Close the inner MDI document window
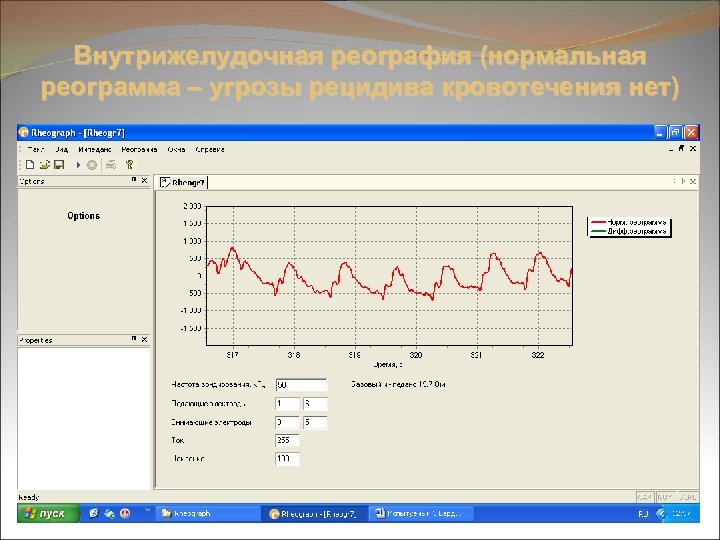This screenshot has width=720, height=540. tap(693, 148)
